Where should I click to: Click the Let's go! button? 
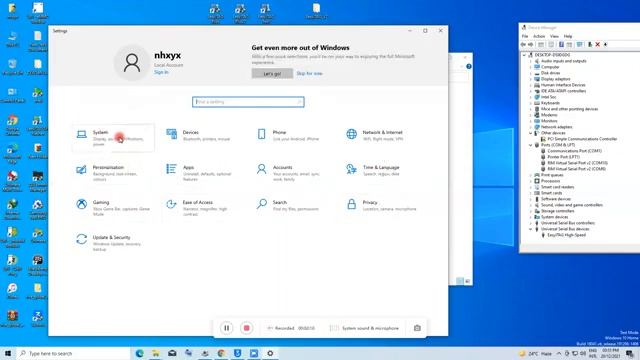point(272,73)
